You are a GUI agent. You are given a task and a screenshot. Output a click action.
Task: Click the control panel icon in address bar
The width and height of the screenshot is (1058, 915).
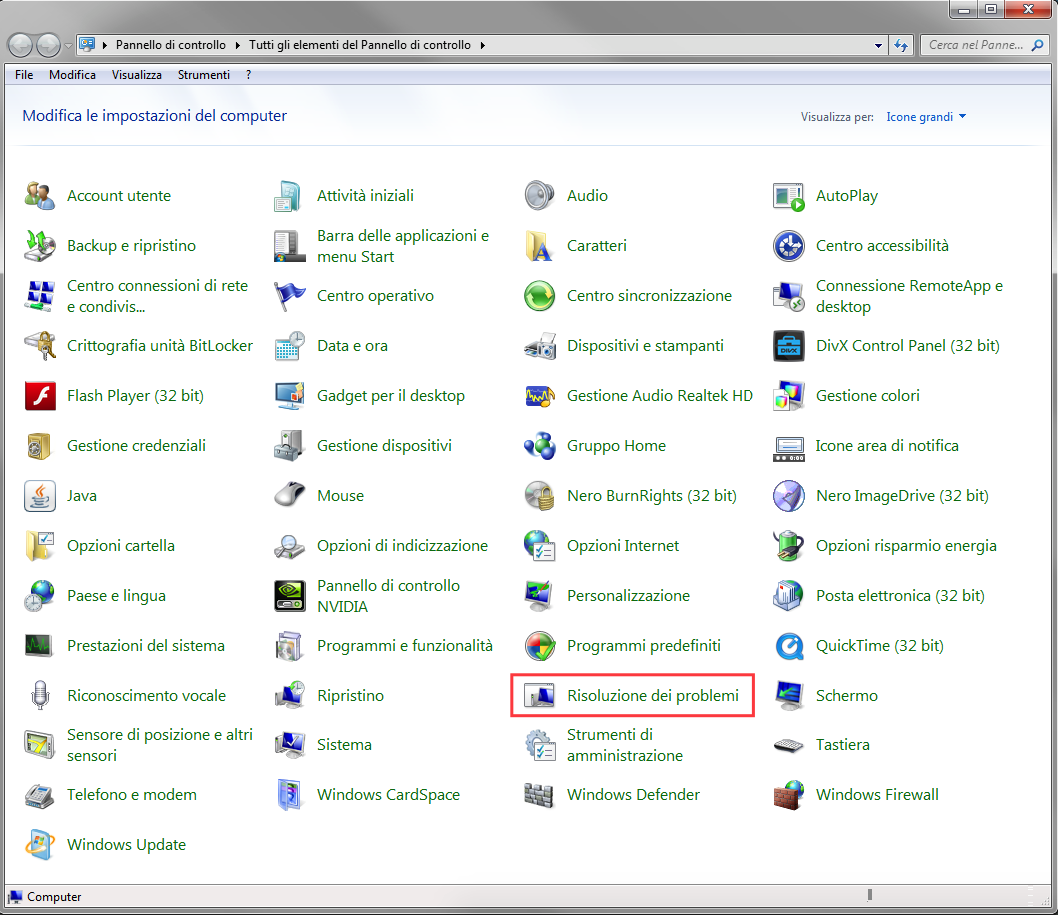coord(87,45)
